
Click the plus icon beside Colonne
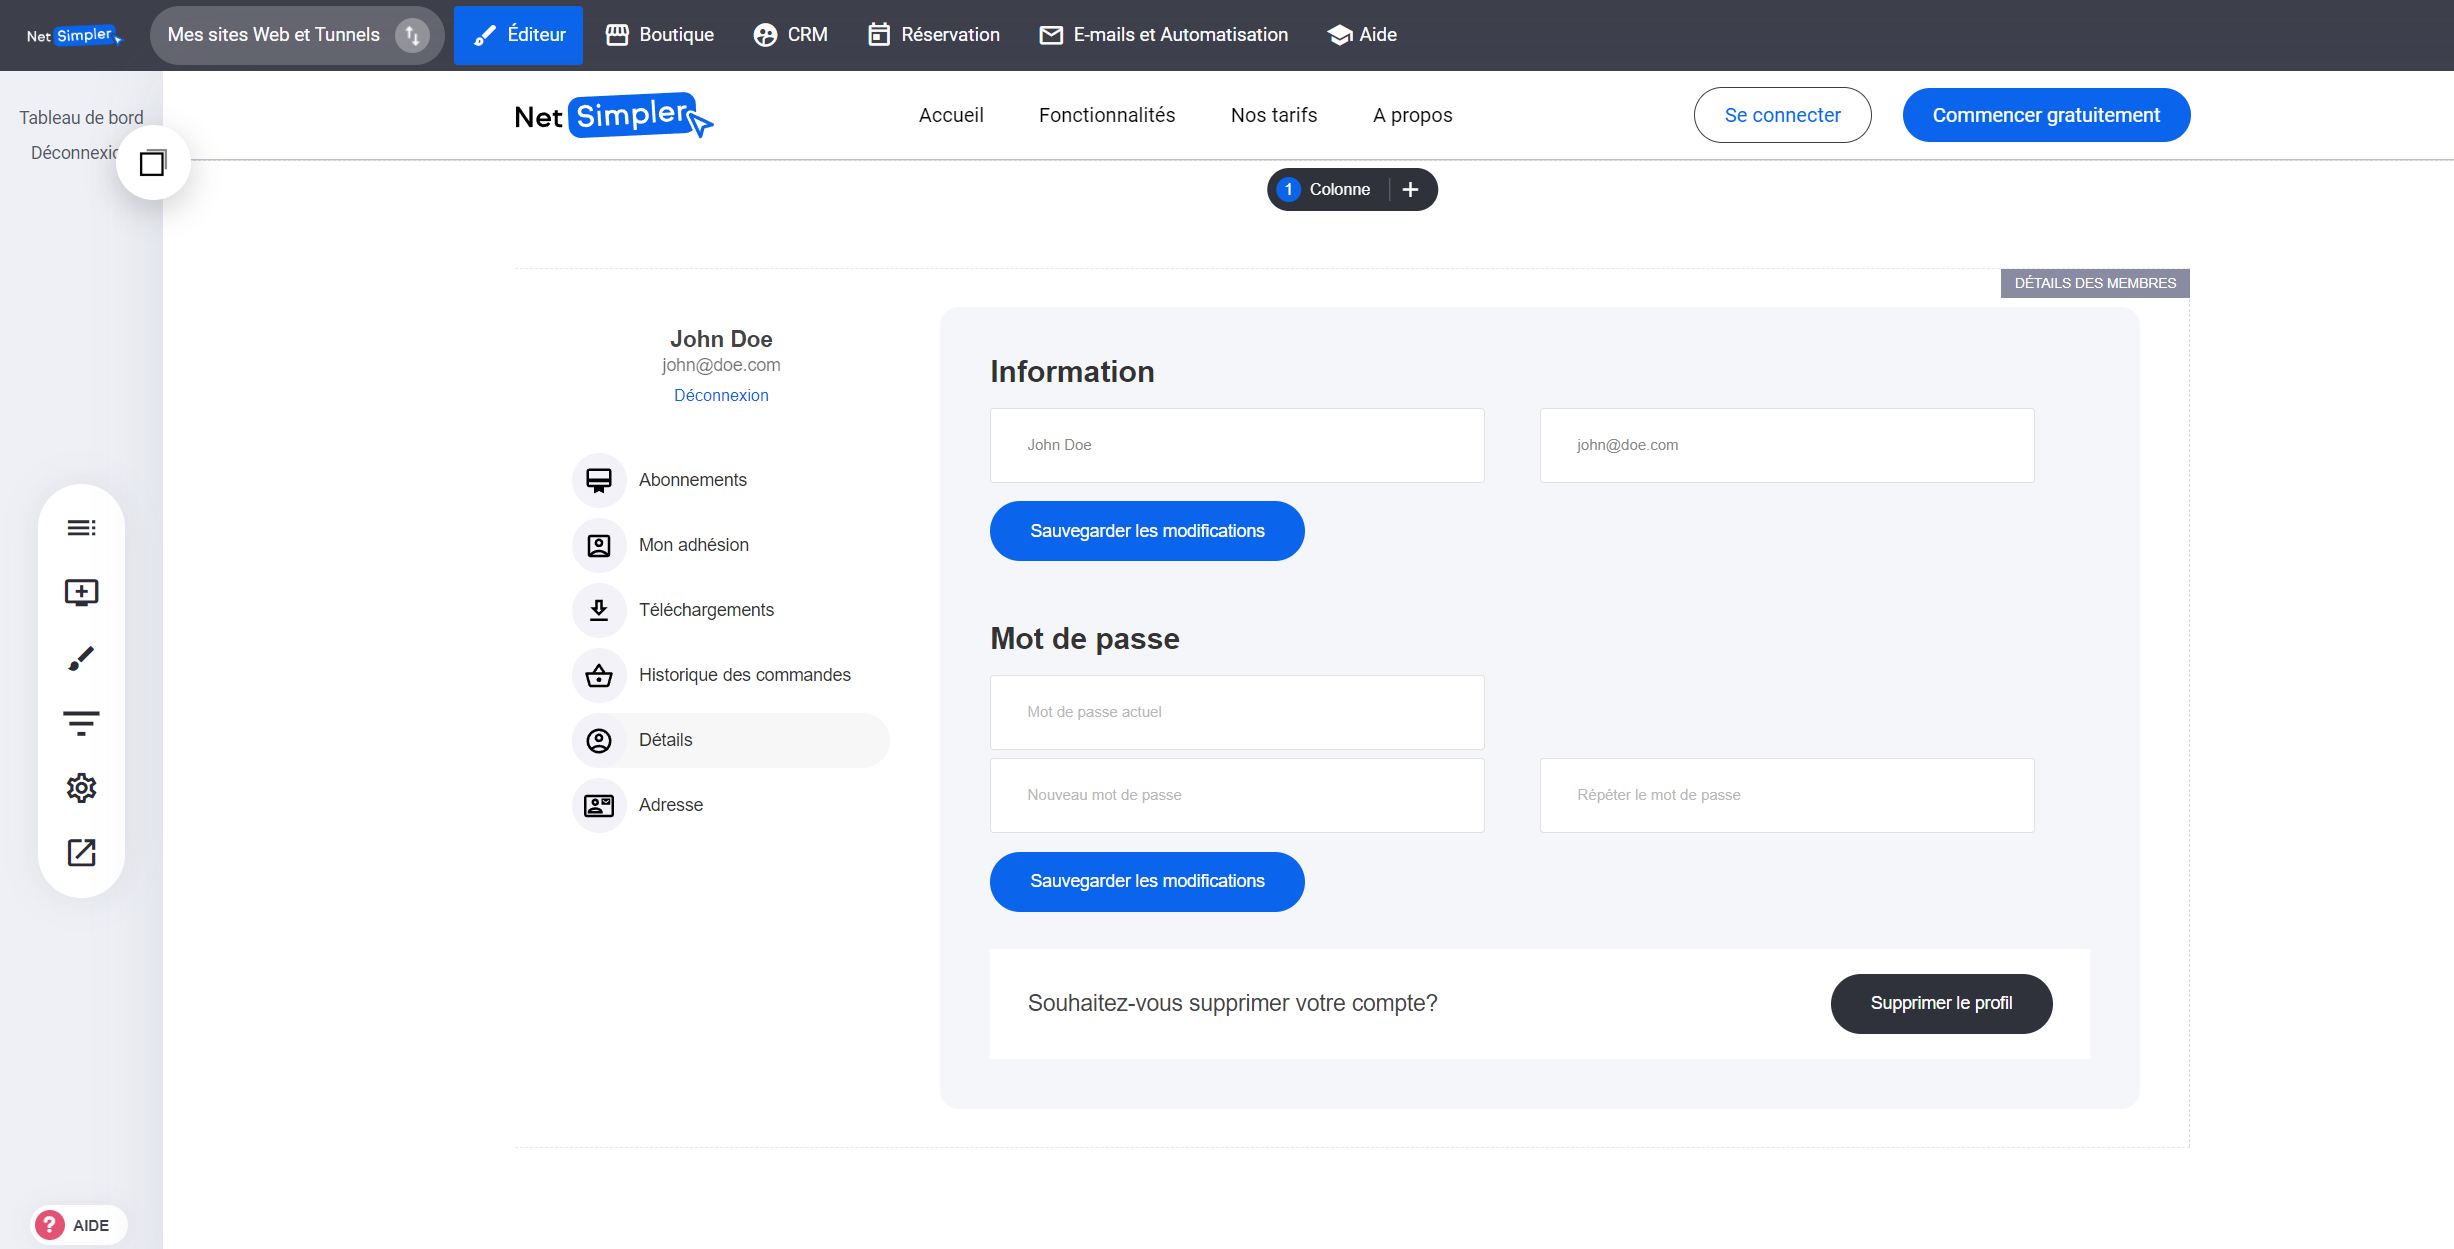(1410, 190)
